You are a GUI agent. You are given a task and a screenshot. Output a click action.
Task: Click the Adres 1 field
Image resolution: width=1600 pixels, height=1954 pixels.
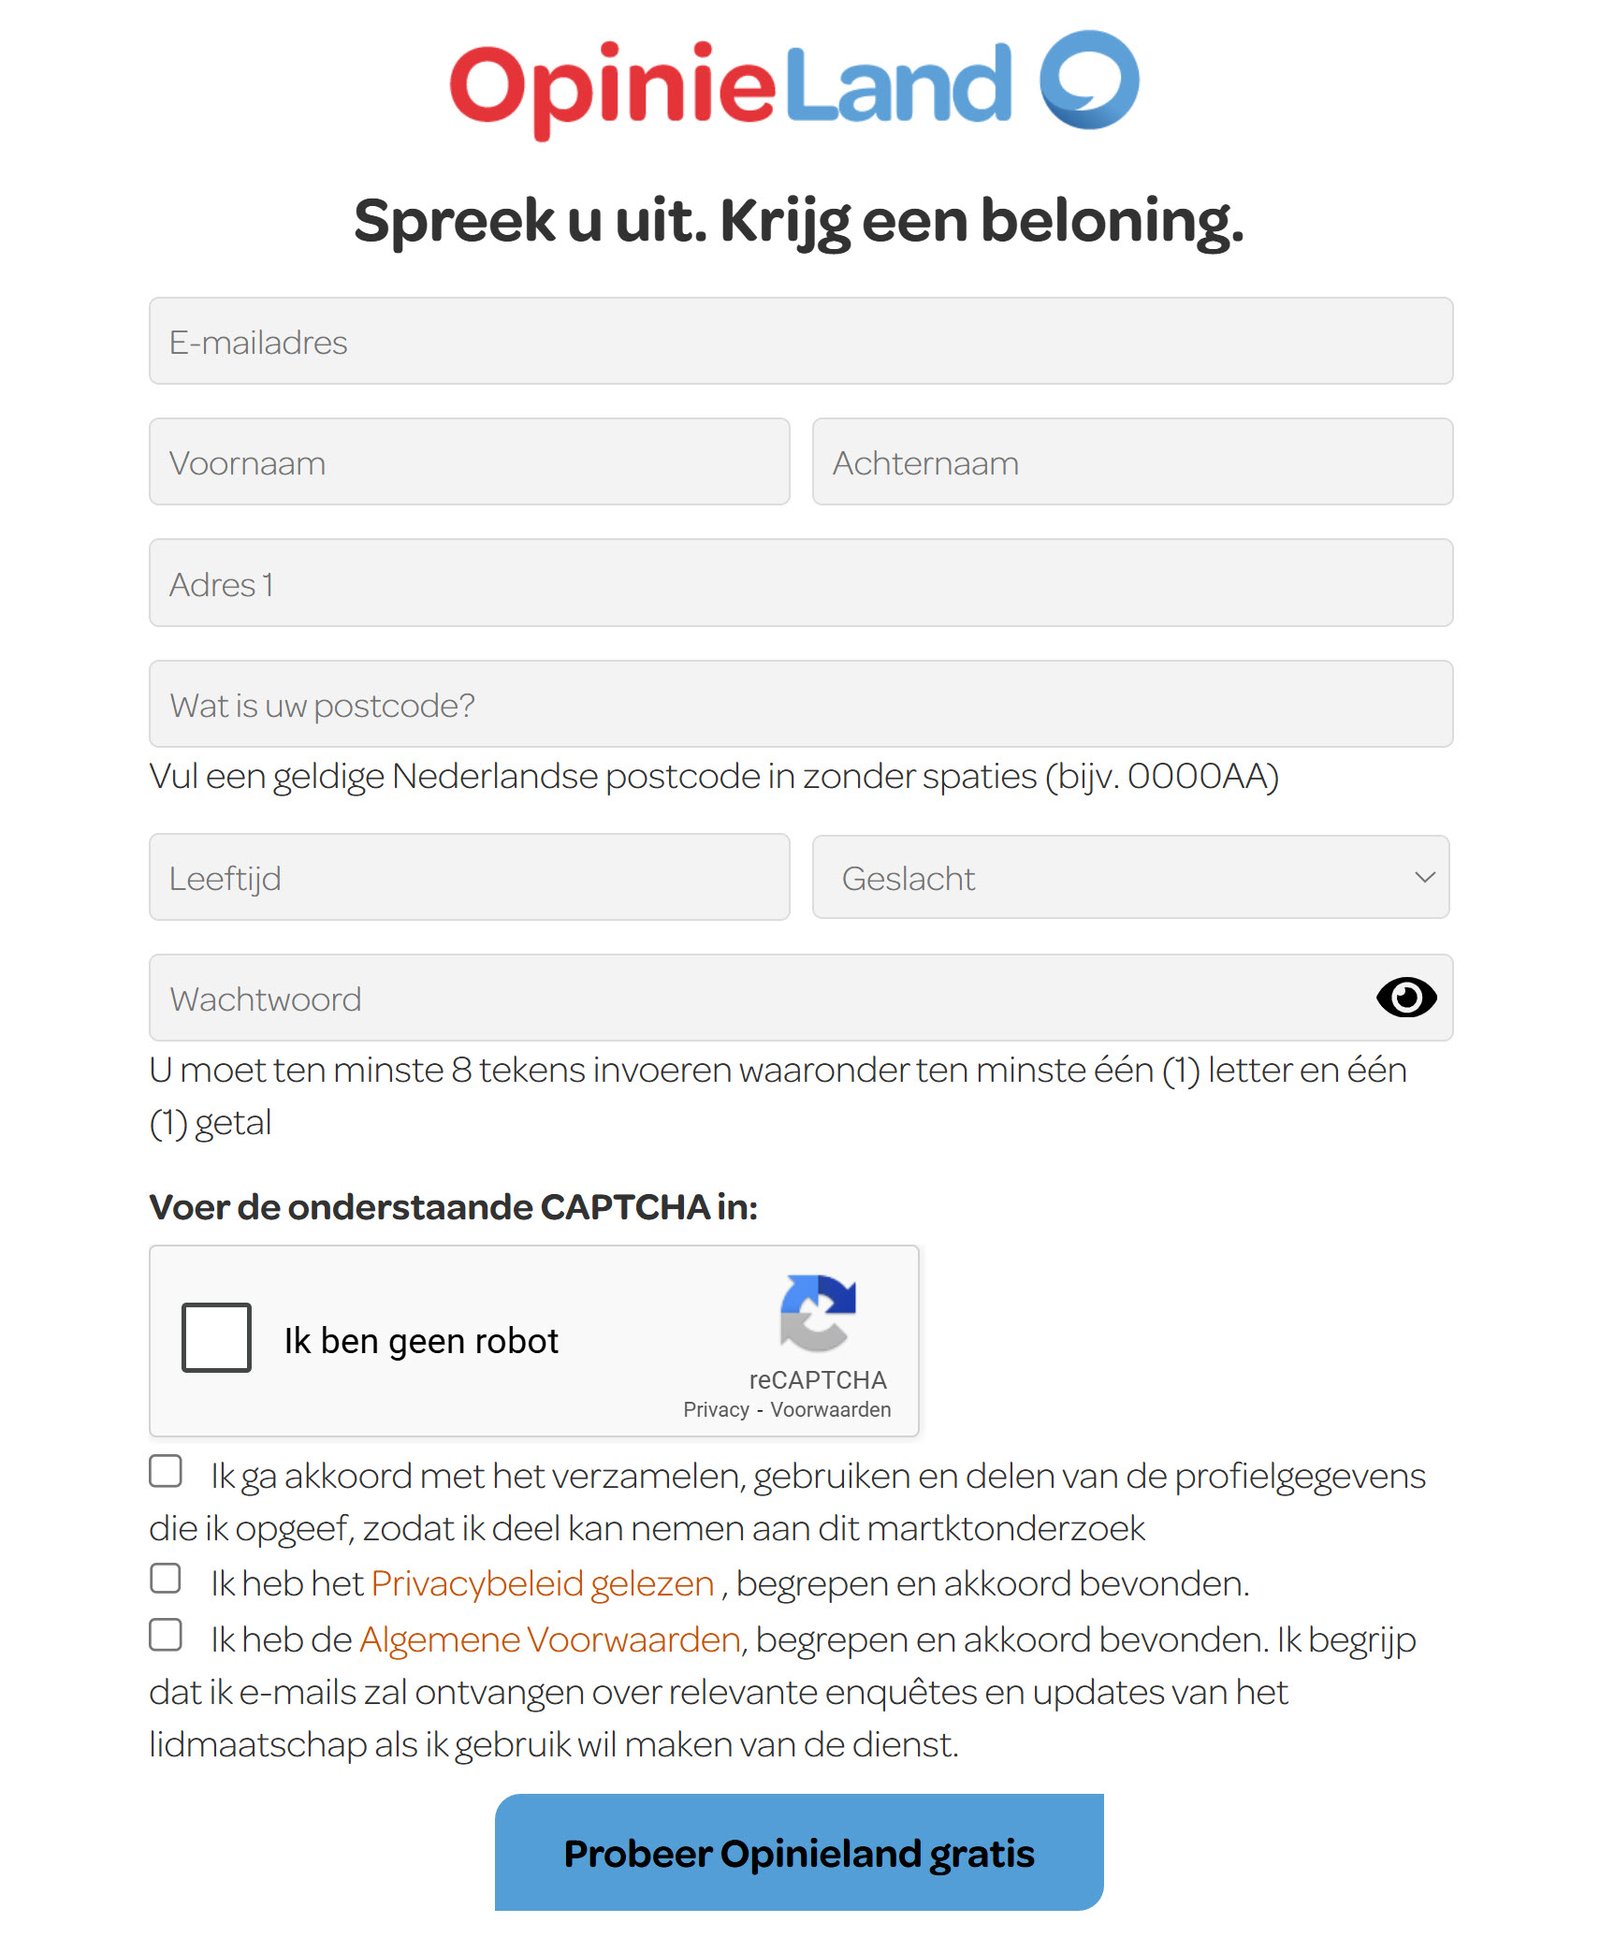tap(800, 583)
